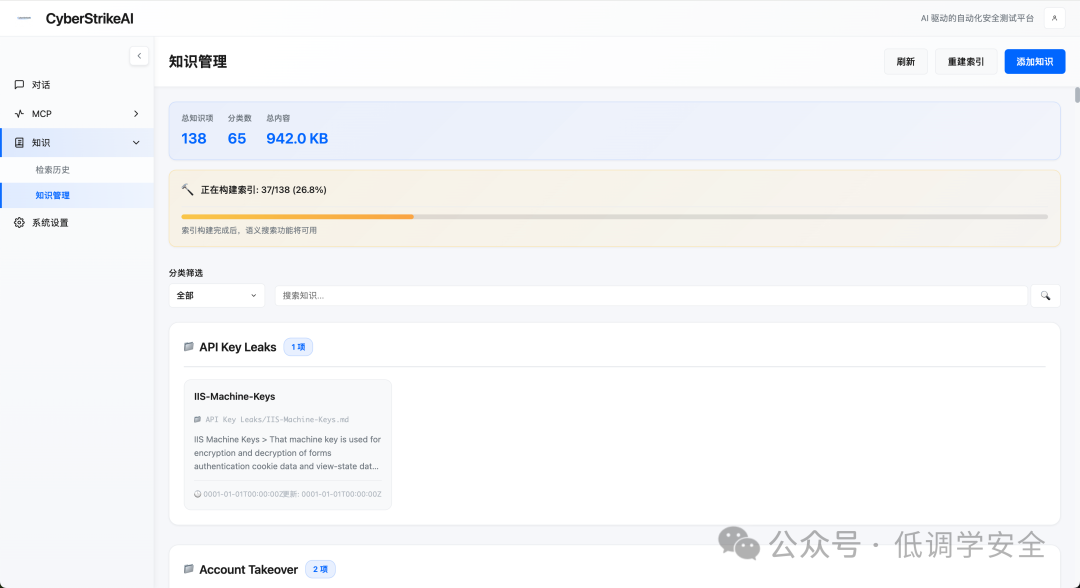Viewport: 1080px width, 588px height.
Task: Click the magnifier search button
Action: pos(1046,295)
